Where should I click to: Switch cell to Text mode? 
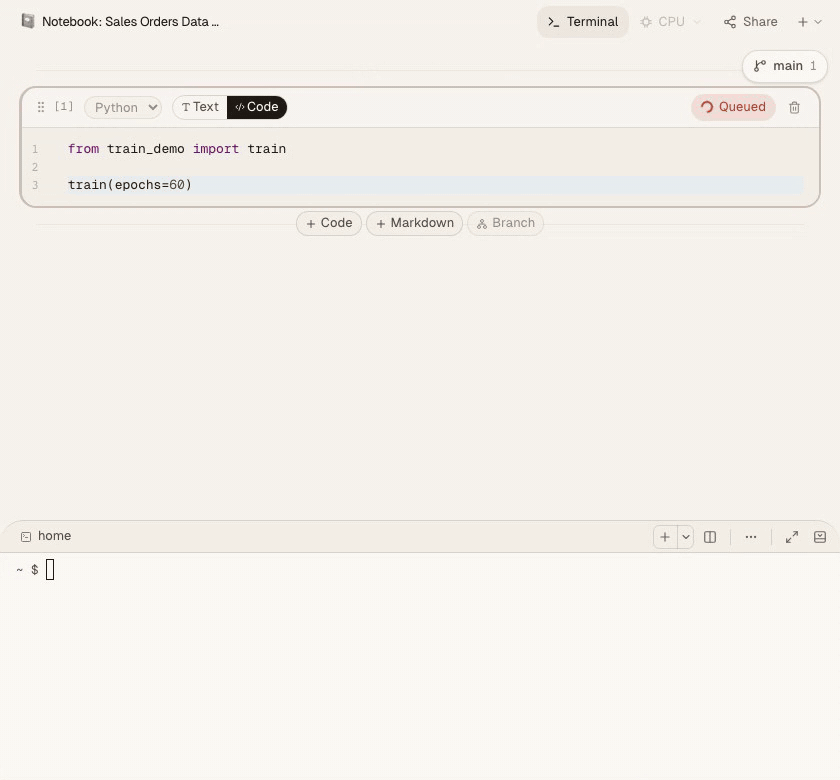click(200, 107)
